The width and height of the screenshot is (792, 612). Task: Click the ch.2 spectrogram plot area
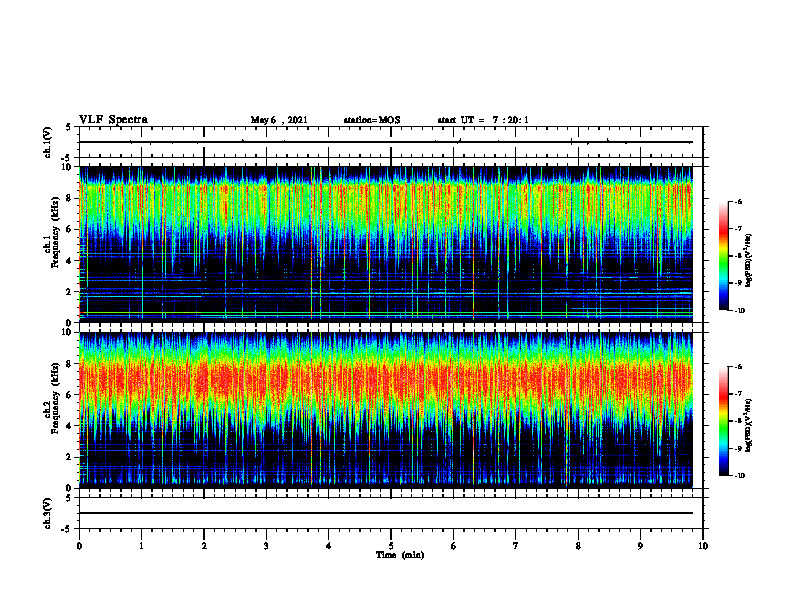pos(386,410)
